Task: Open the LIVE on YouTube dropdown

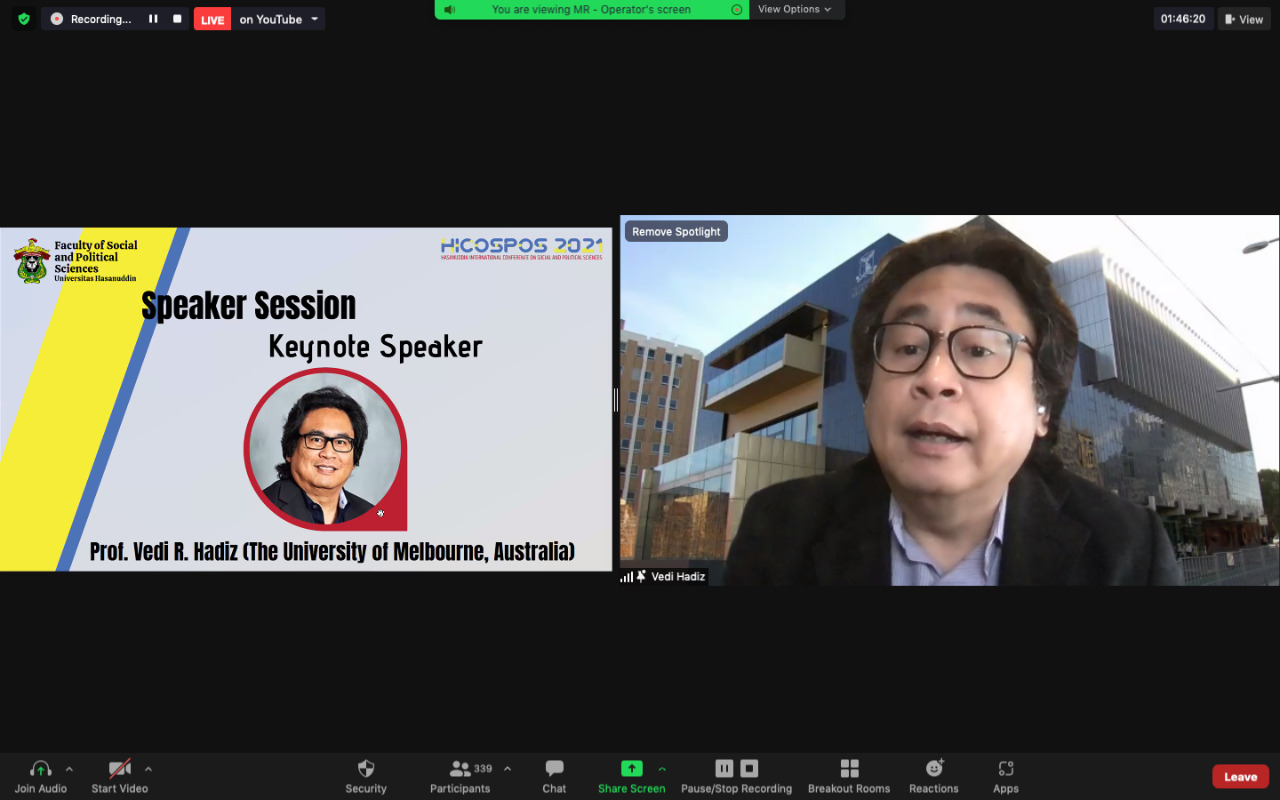Action: point(315,19)
